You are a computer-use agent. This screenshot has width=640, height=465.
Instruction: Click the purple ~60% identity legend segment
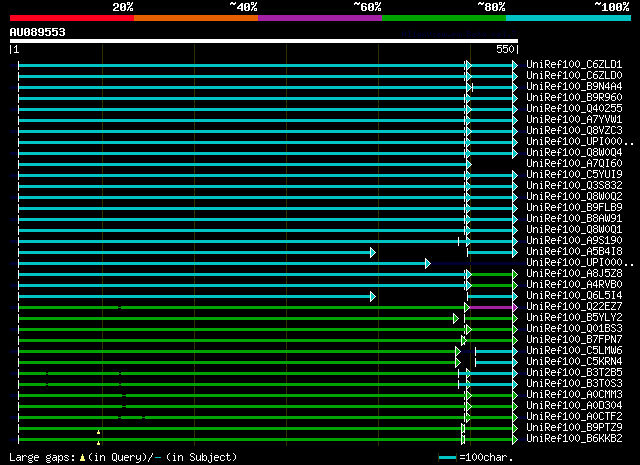point(320,18)
